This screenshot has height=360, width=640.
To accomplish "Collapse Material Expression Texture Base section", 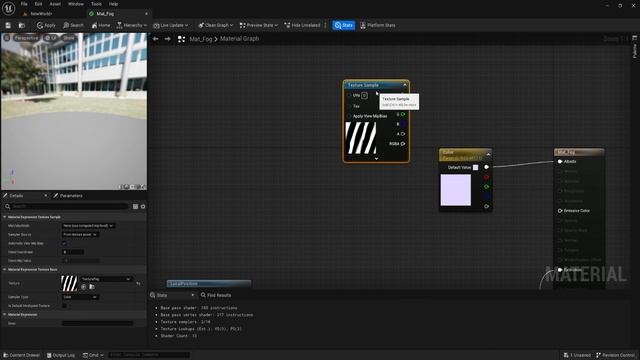I will [x=5, y=269].
